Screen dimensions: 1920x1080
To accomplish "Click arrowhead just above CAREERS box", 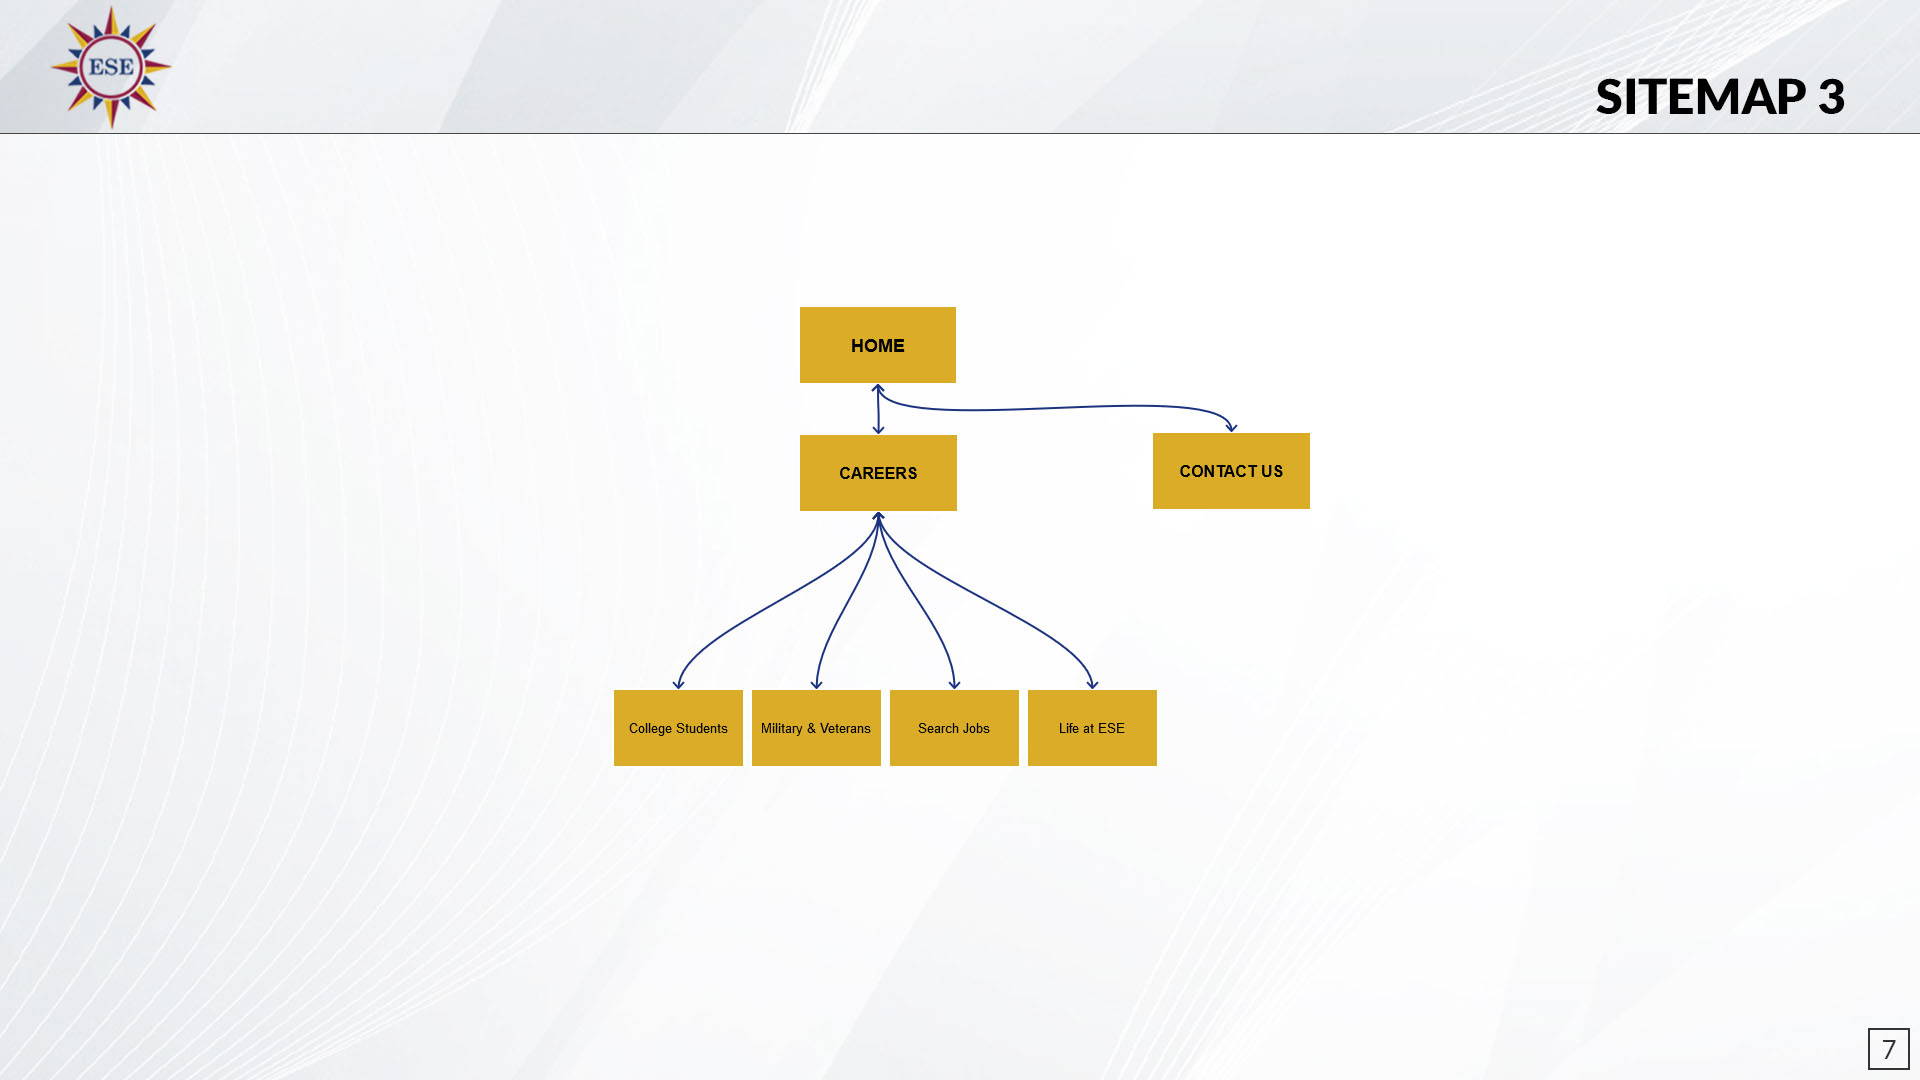I will click(879, 430).
